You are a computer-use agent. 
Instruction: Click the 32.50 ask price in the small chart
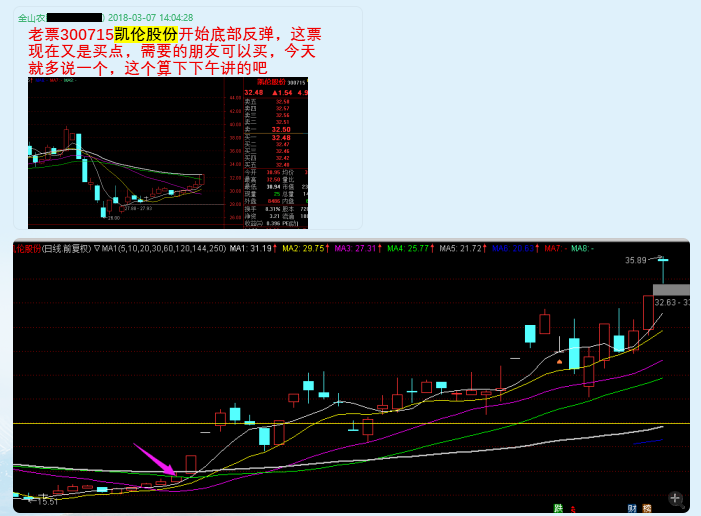pos(281,130)
